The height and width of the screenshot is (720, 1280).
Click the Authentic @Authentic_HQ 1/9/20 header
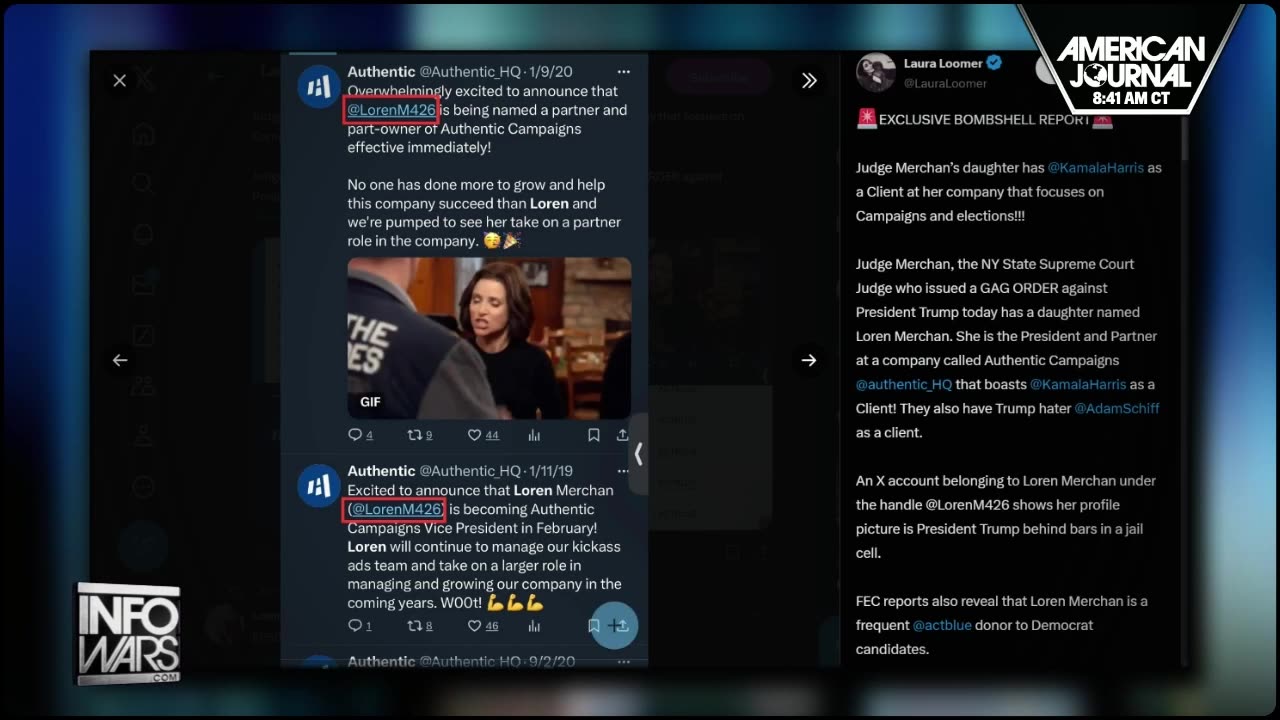460,72
